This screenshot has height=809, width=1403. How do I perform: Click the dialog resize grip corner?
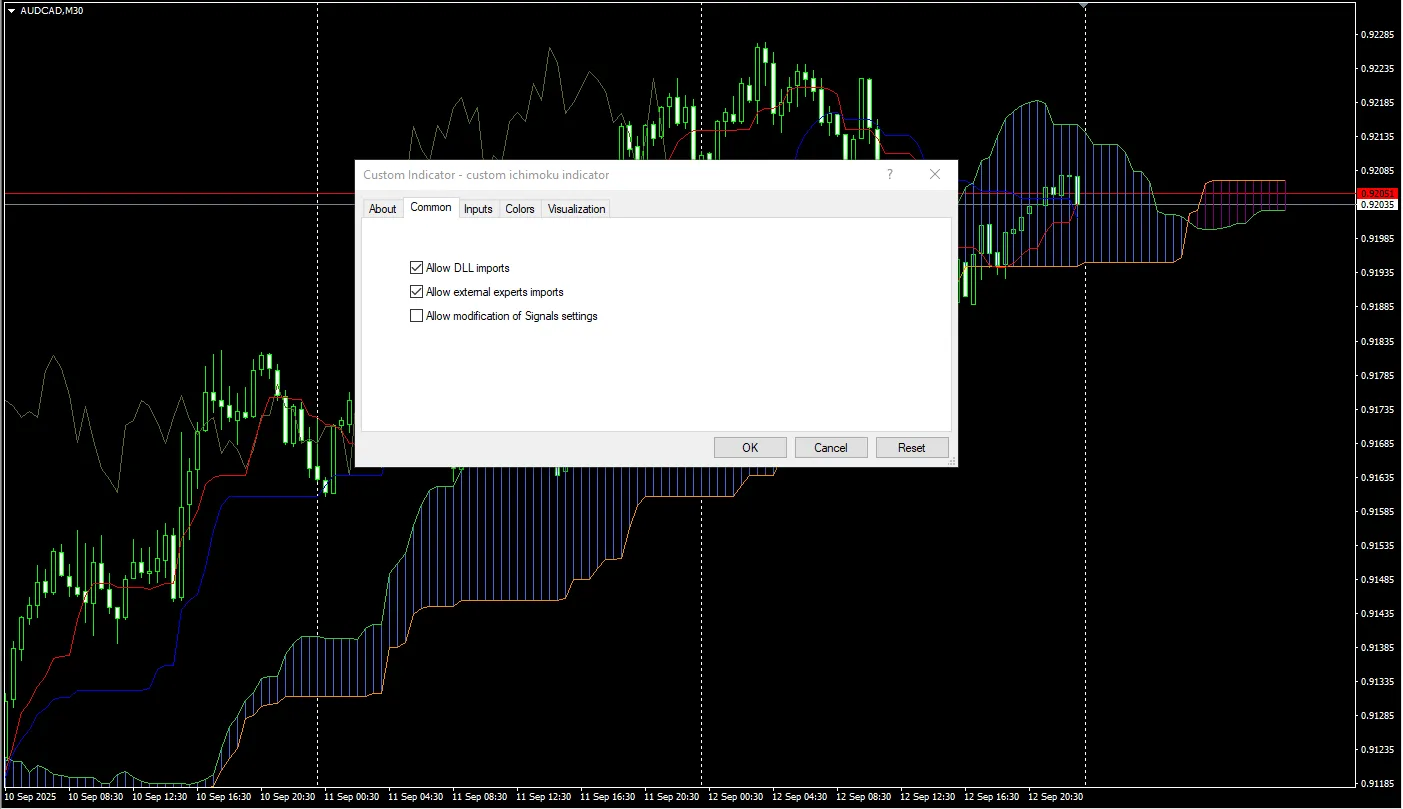[x=952, y=461]
